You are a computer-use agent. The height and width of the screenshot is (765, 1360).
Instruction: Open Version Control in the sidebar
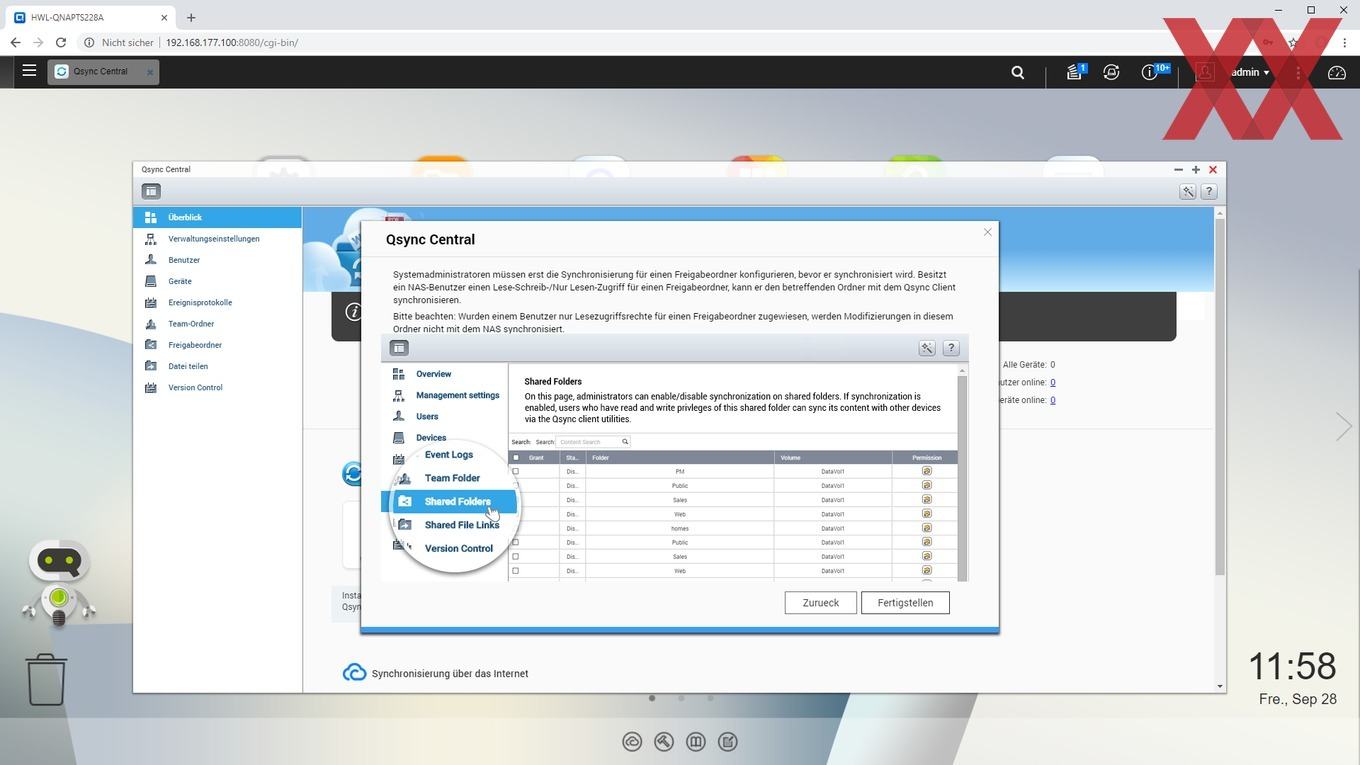(x=218, y=387)
